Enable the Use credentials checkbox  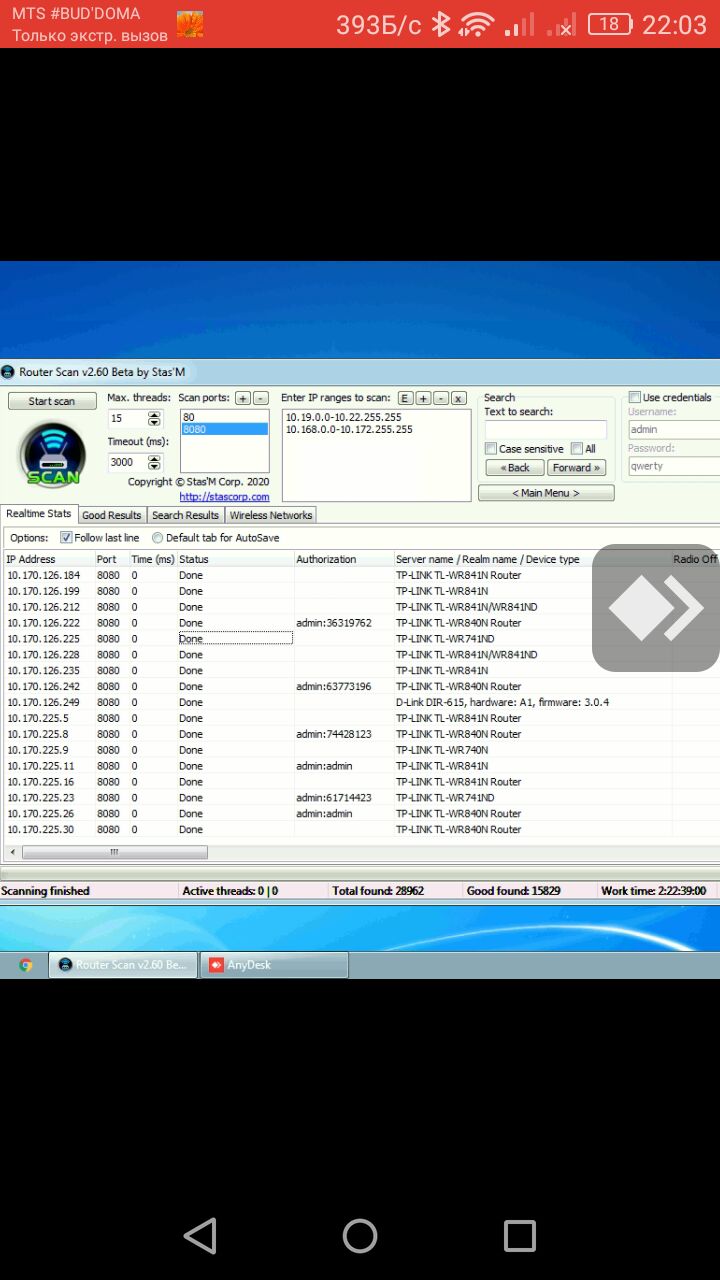[634, 397]
